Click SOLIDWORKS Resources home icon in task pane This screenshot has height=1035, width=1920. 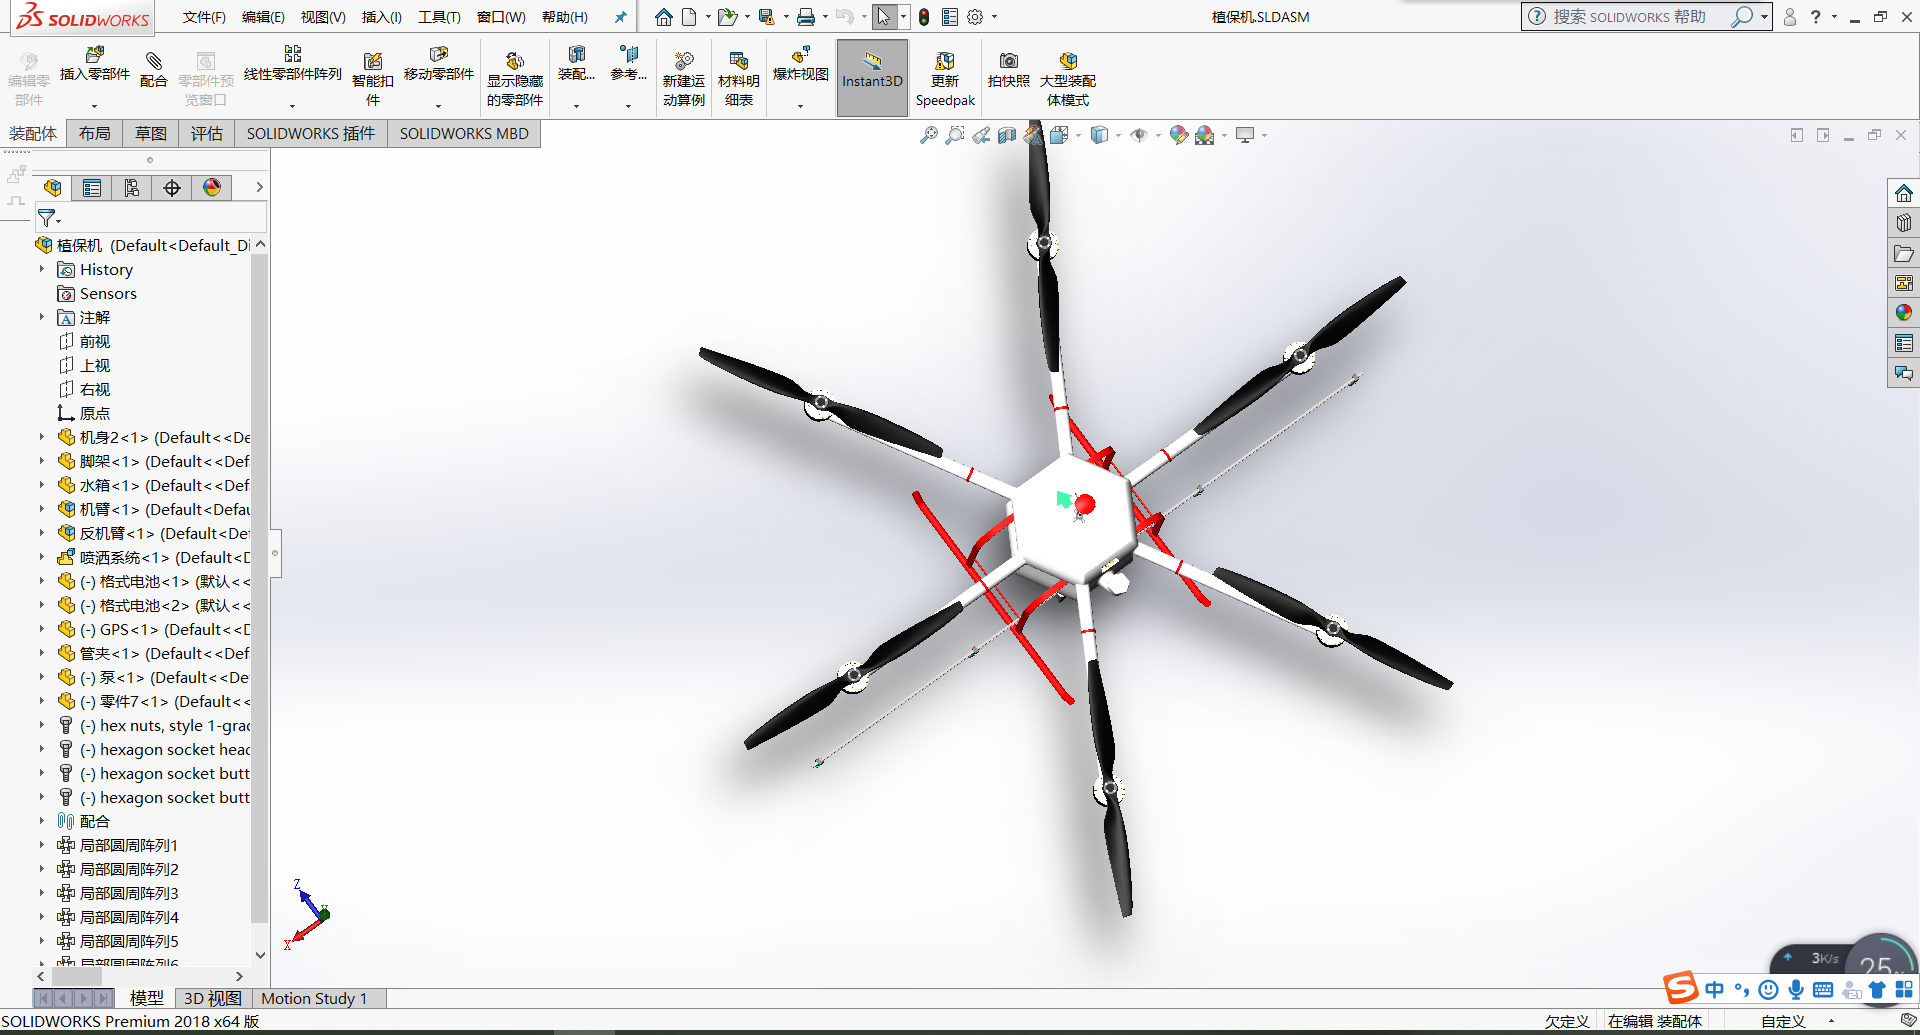[1903, 193]
